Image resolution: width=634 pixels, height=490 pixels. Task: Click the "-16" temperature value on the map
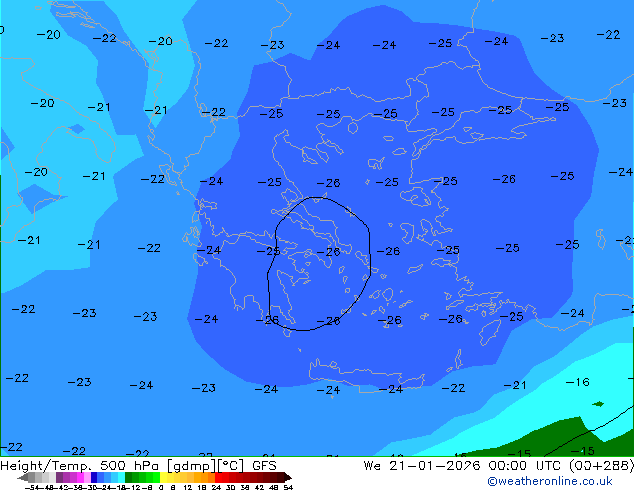tap(577, 382)
